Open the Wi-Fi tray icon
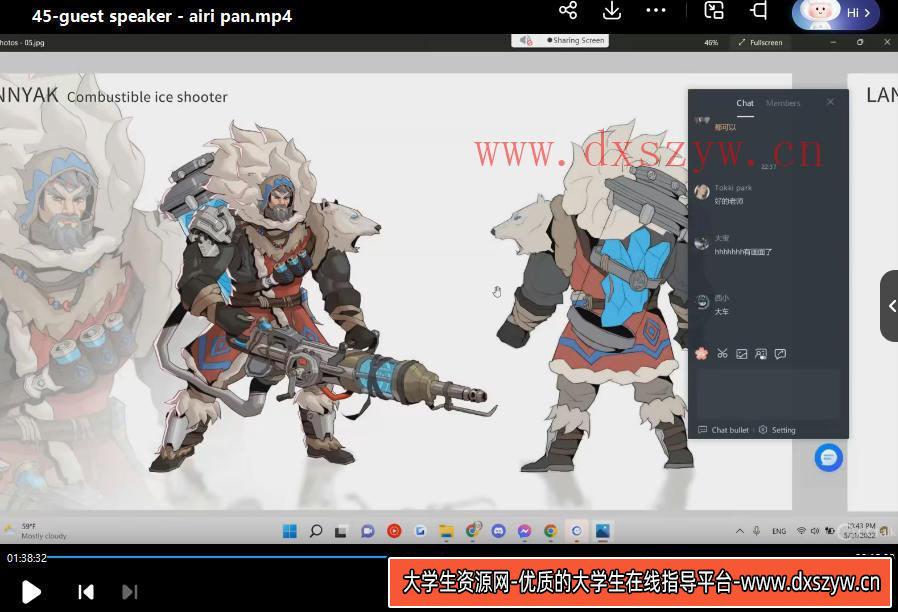Image resolution: width=898 pixels, height=612 pixels. pyautogui.click(x=801, y=531)
